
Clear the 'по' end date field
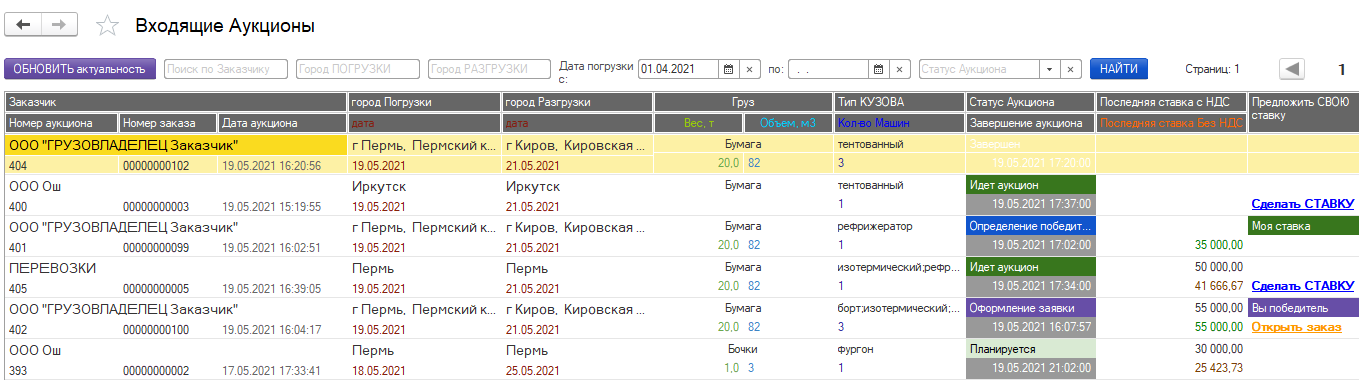tap(899, 69)
